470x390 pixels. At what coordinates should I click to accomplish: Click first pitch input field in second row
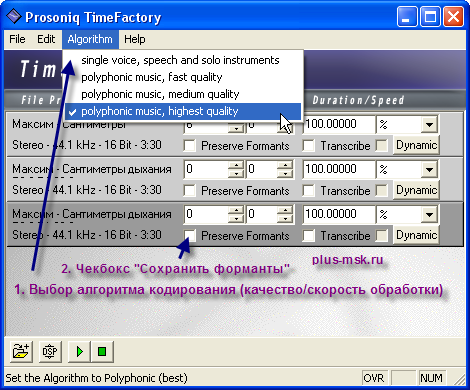tap(207, 169)
